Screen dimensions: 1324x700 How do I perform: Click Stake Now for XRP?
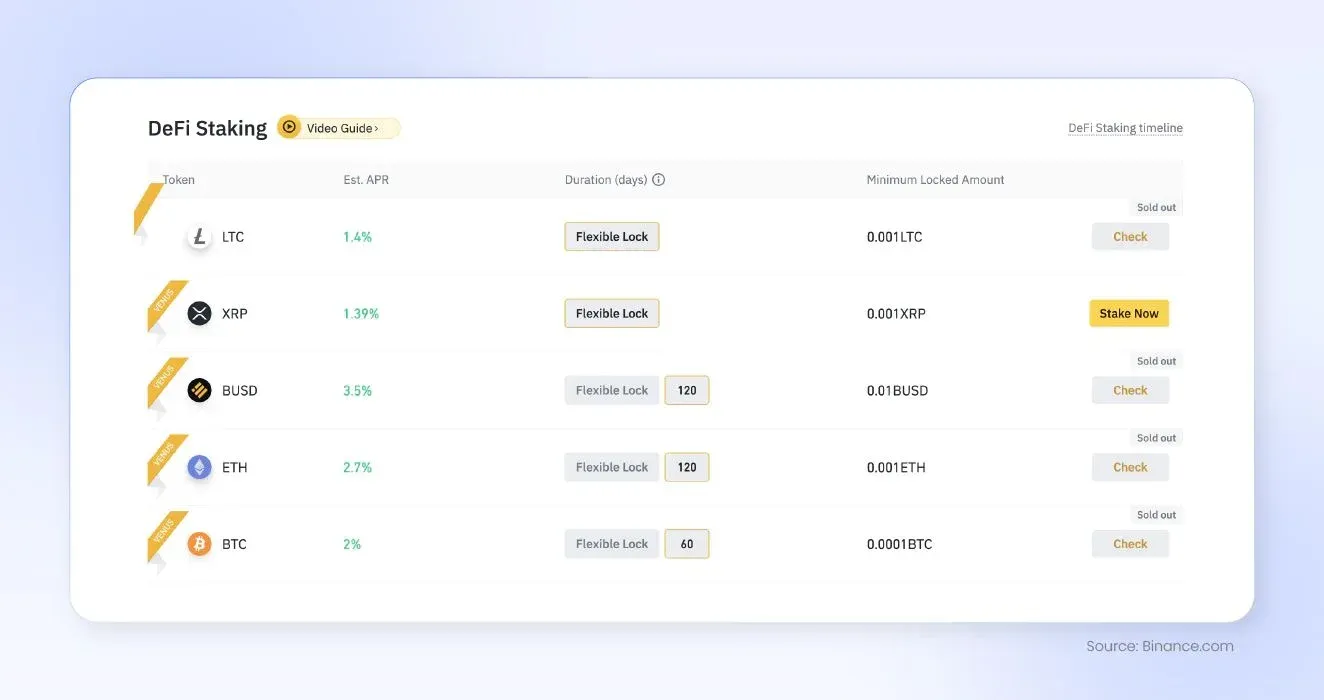point(1129,313)
